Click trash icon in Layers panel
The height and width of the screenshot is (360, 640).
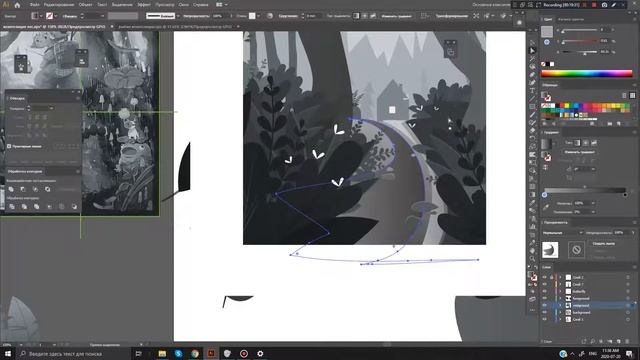point(627,341)
